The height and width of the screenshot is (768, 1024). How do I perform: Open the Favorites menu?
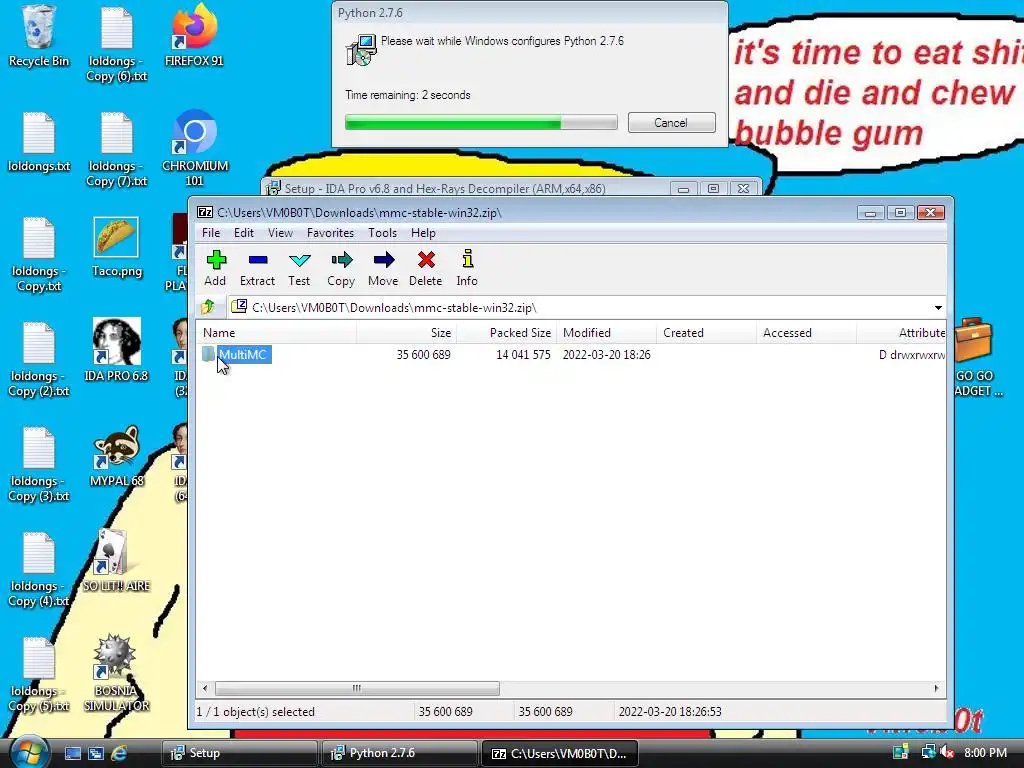tap(330, 233)
